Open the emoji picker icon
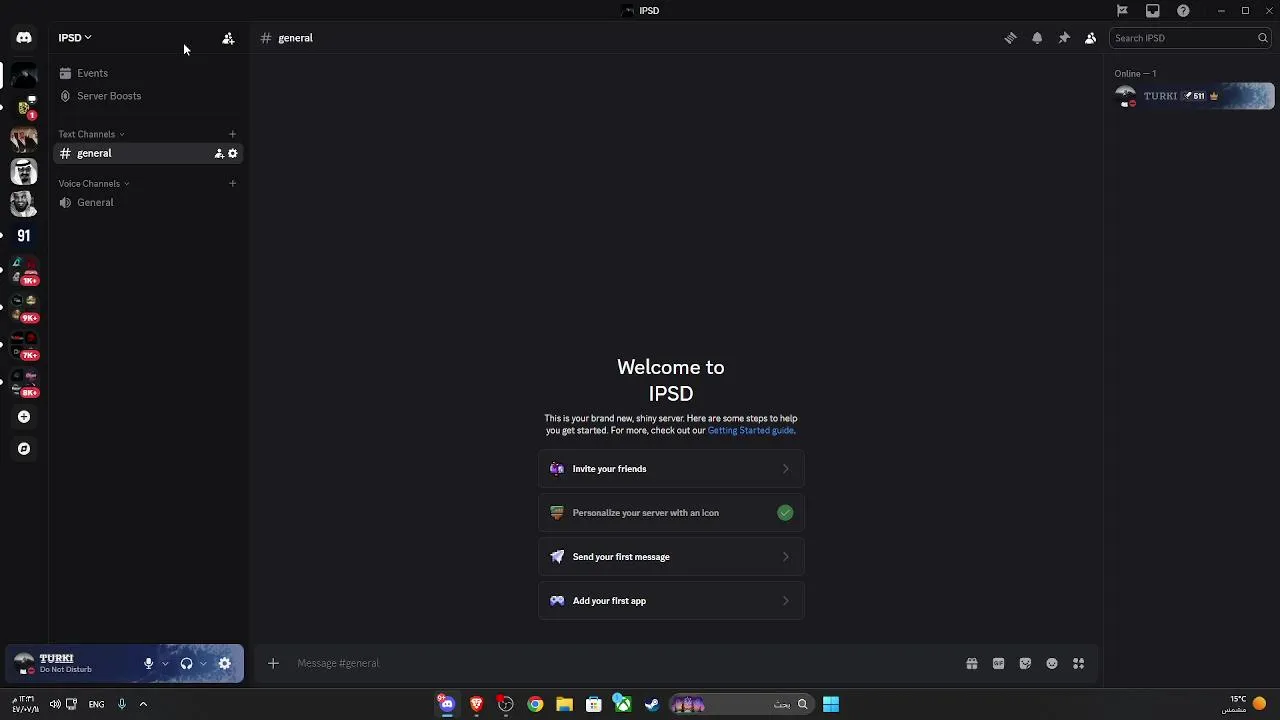 (1052, 663)
